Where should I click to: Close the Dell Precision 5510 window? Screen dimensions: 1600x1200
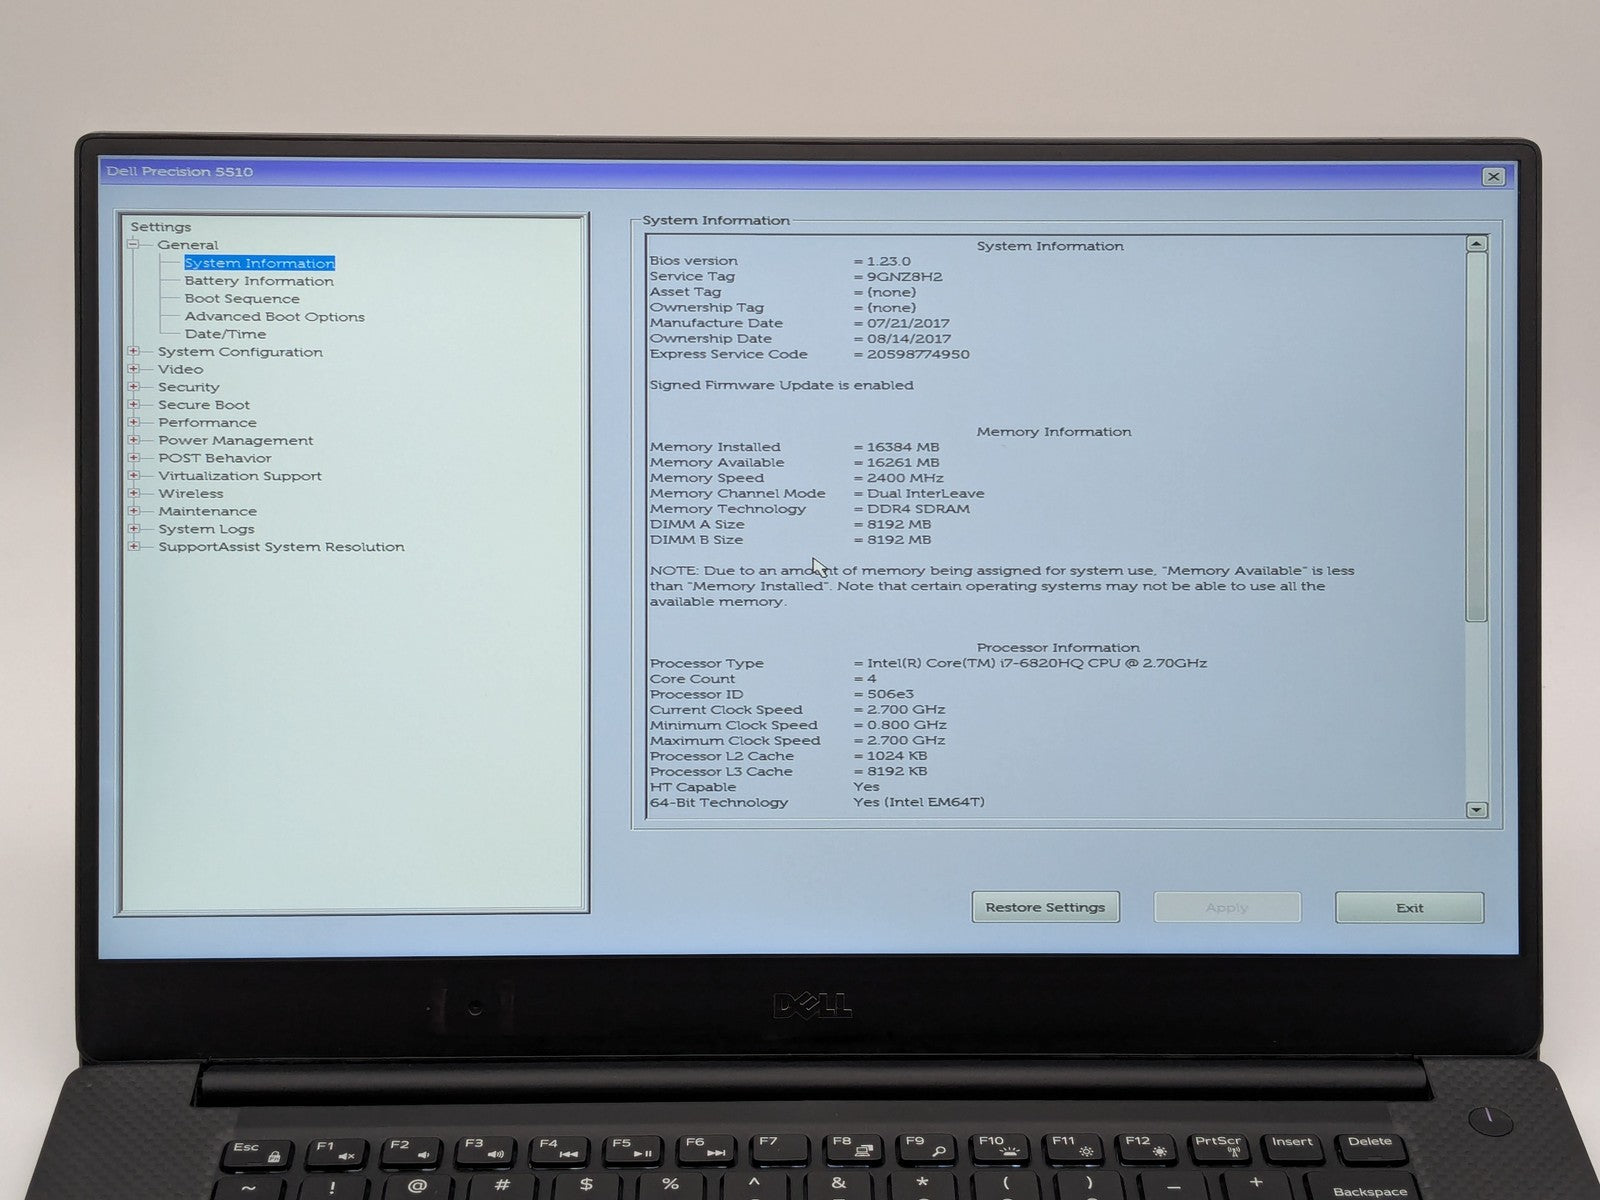point(1493,176)
